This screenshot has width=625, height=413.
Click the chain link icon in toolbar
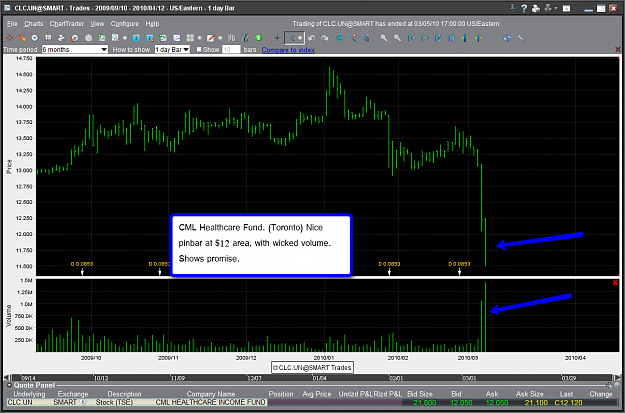click(521, 38)
